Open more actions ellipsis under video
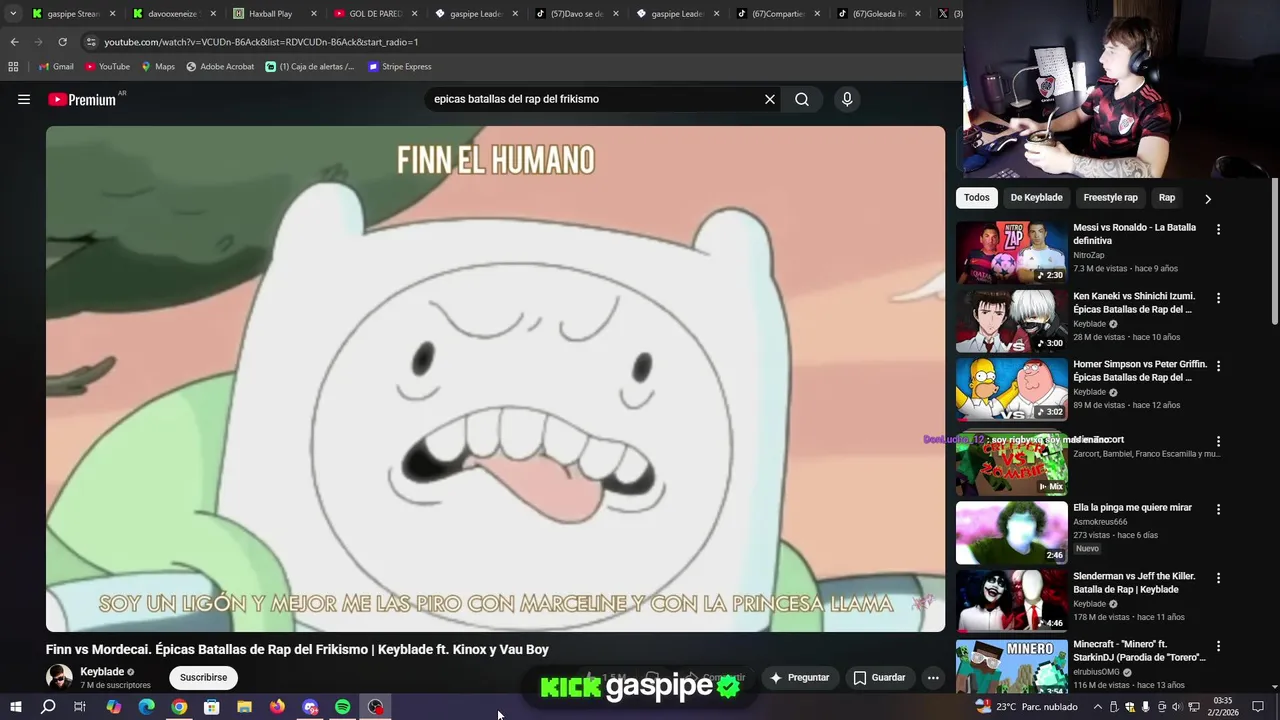1280x720 pixels. [x=933, y=677]
